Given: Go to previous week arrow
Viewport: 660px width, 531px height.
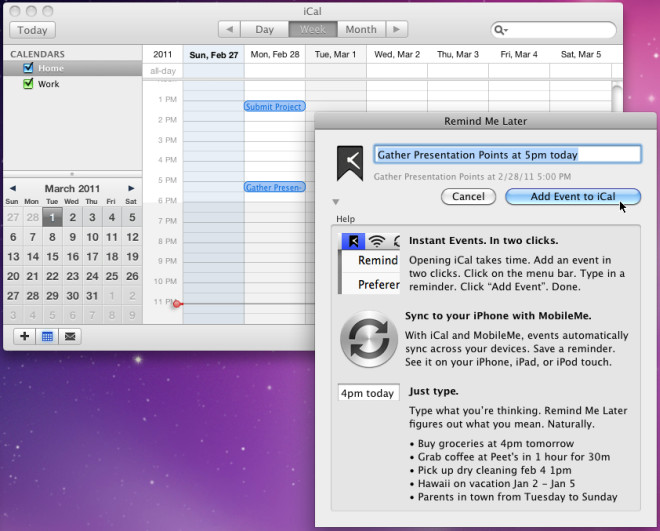Looking at the screenshot, I should tap(230, 30).
